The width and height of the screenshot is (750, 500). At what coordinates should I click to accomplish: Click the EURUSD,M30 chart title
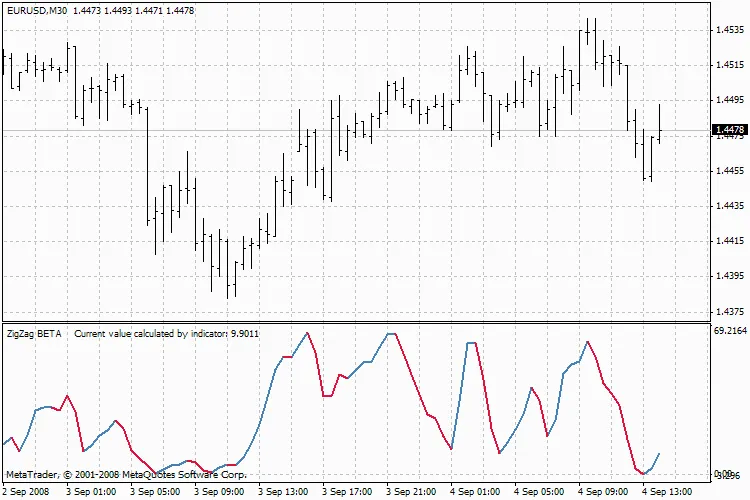38,10
